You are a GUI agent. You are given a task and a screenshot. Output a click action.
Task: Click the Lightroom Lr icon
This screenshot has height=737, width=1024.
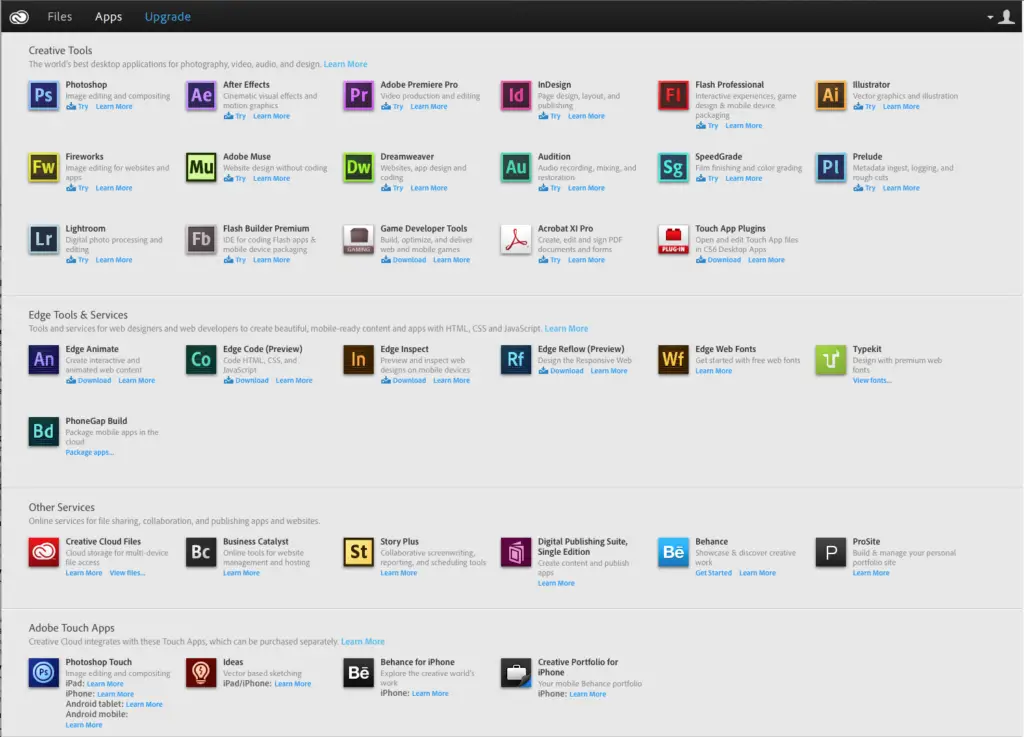[44, 240]
